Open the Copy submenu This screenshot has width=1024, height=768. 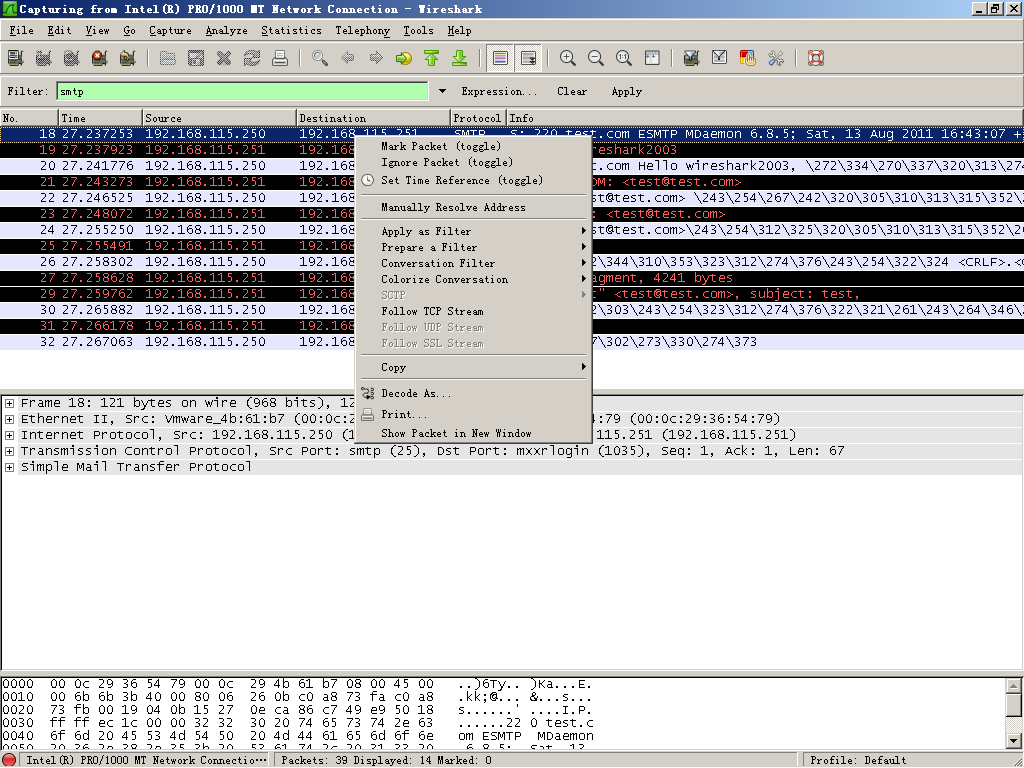coord(474,368)
